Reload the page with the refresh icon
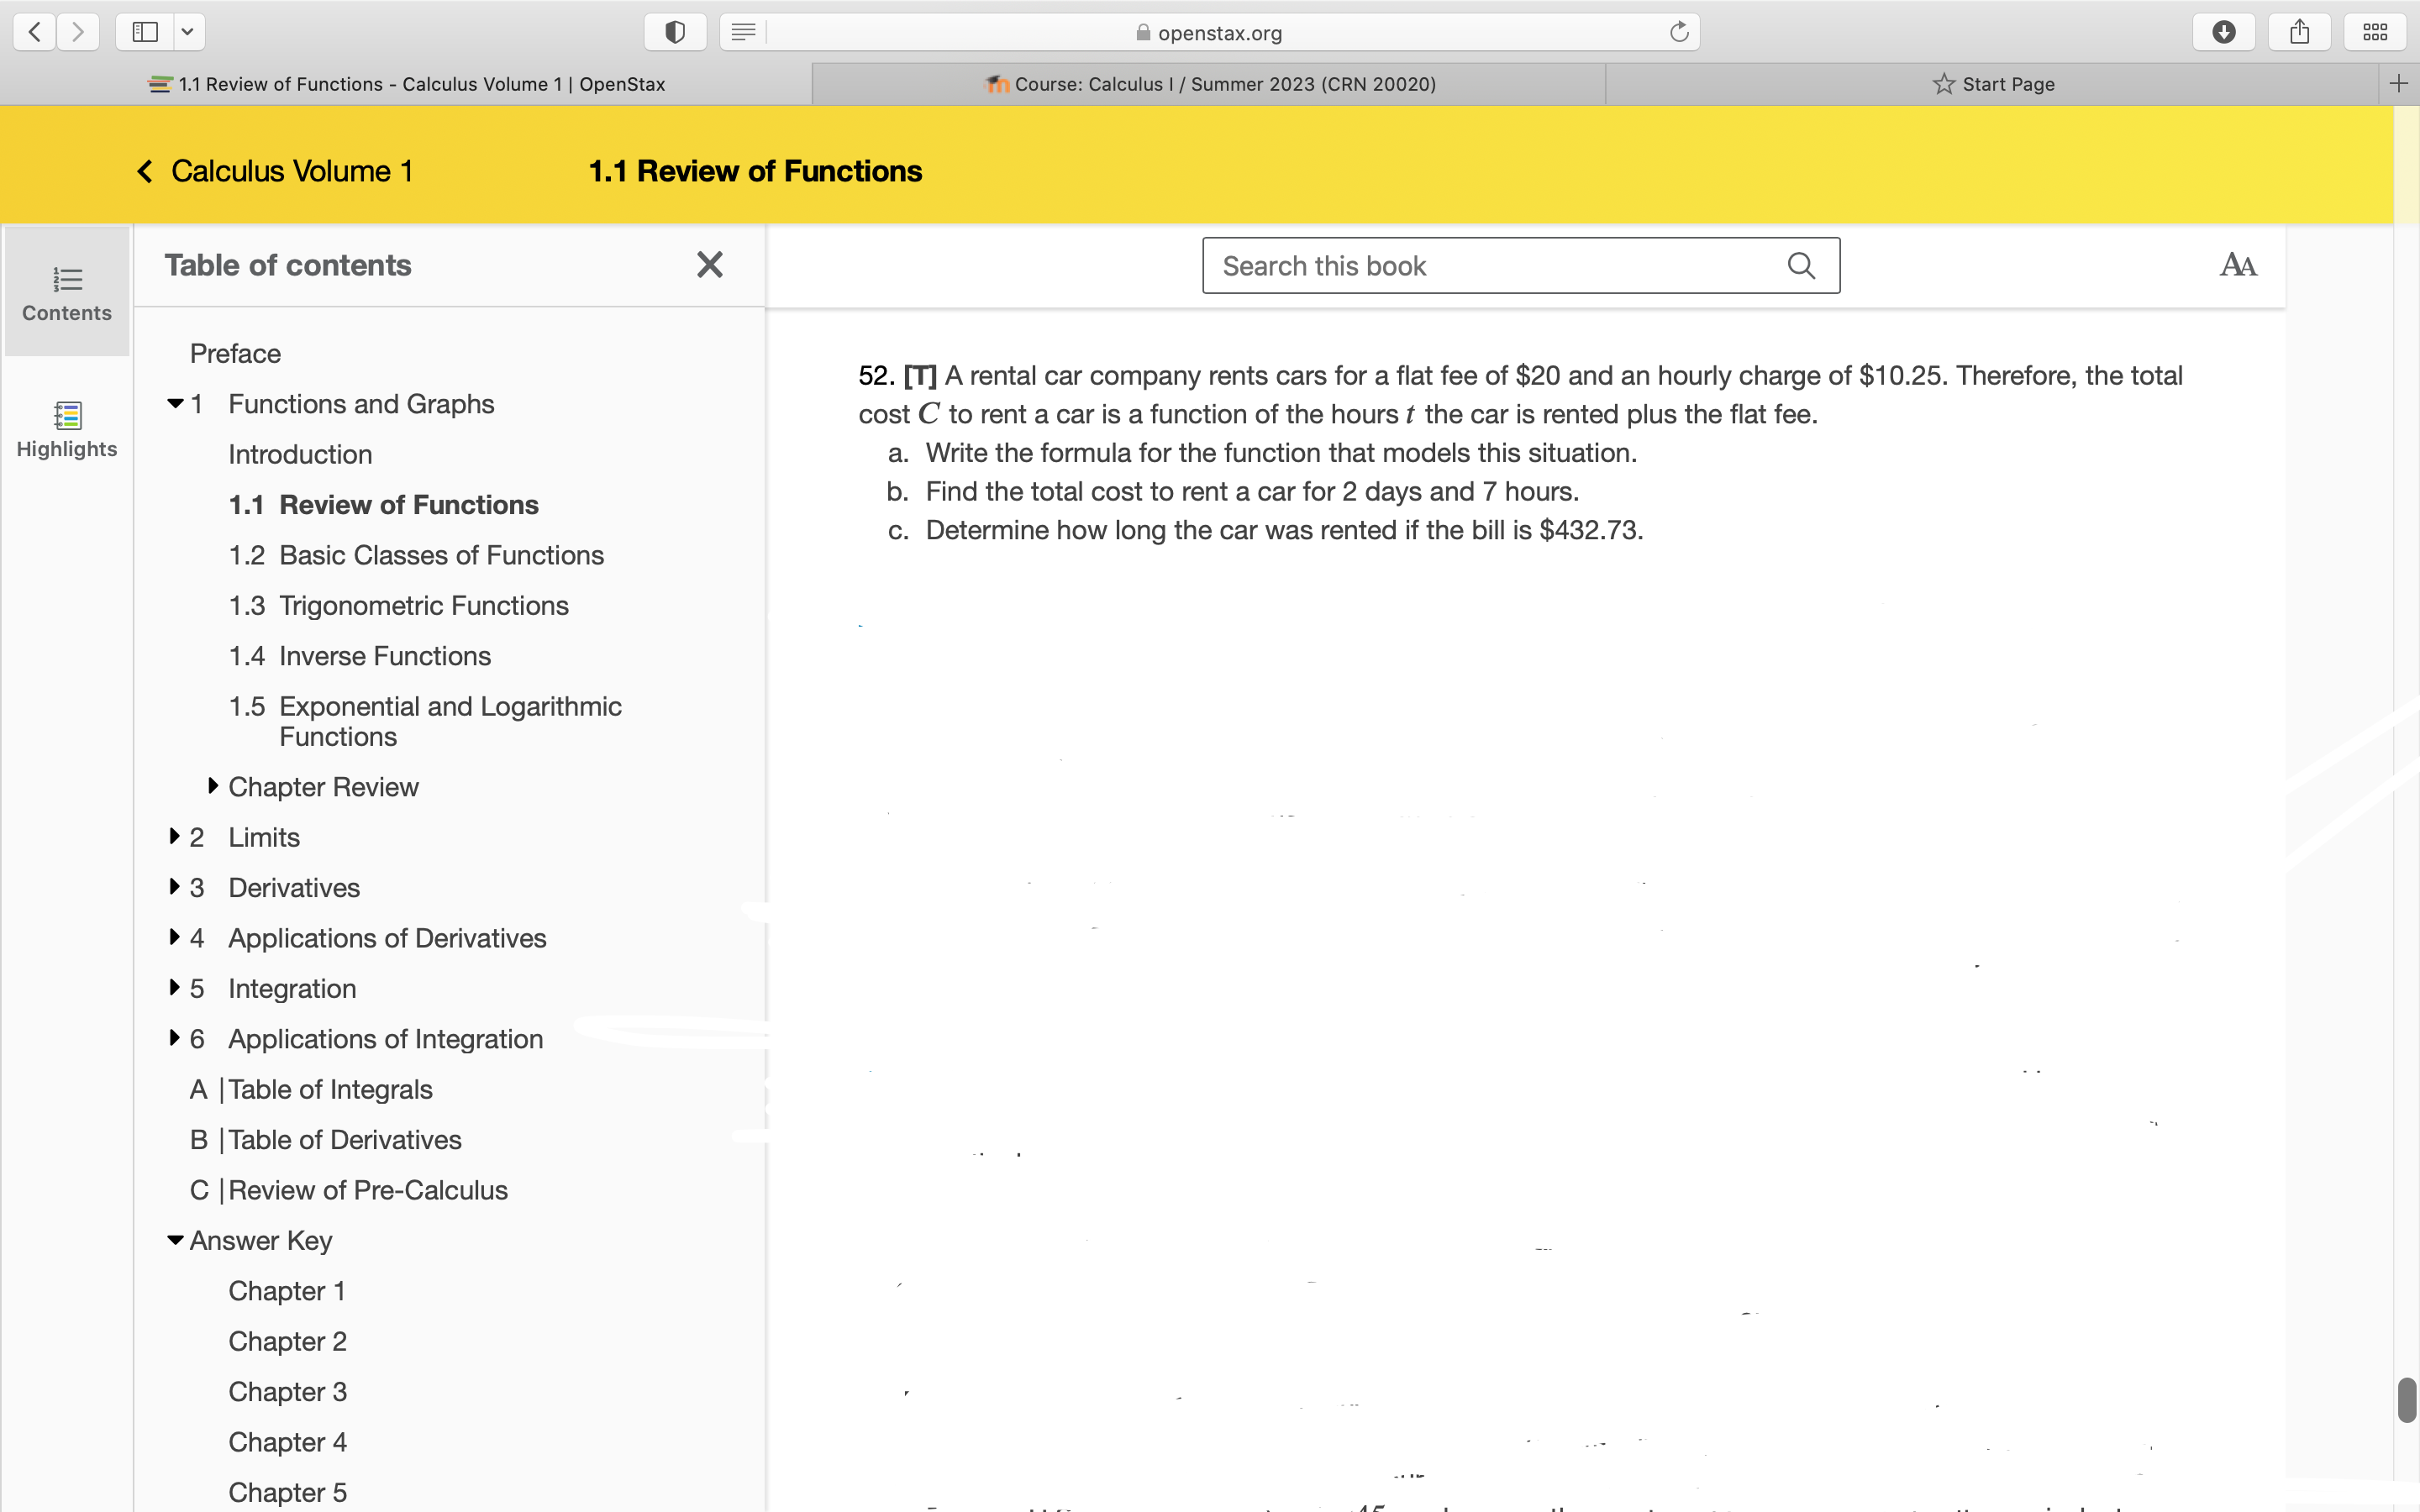2420x1512 pixels. [1679, 32]
